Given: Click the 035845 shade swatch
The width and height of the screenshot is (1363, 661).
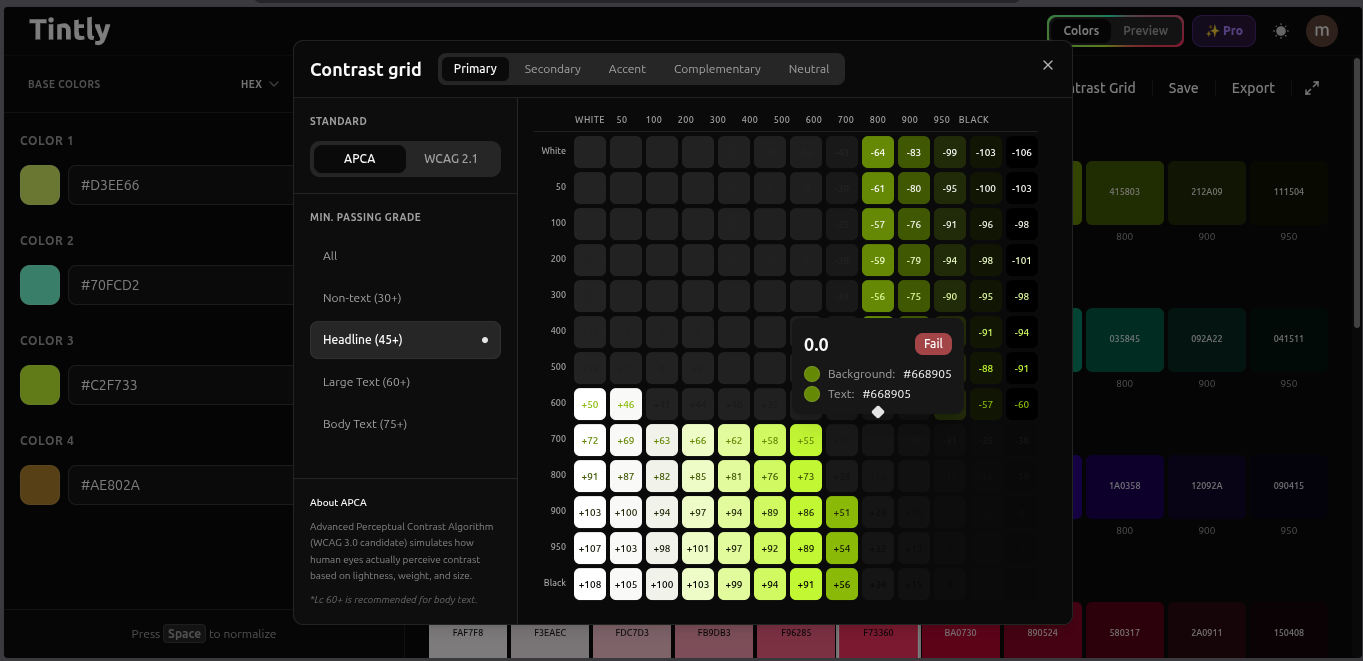Looking at the screenshot, I should click(x=1124, y=339).
